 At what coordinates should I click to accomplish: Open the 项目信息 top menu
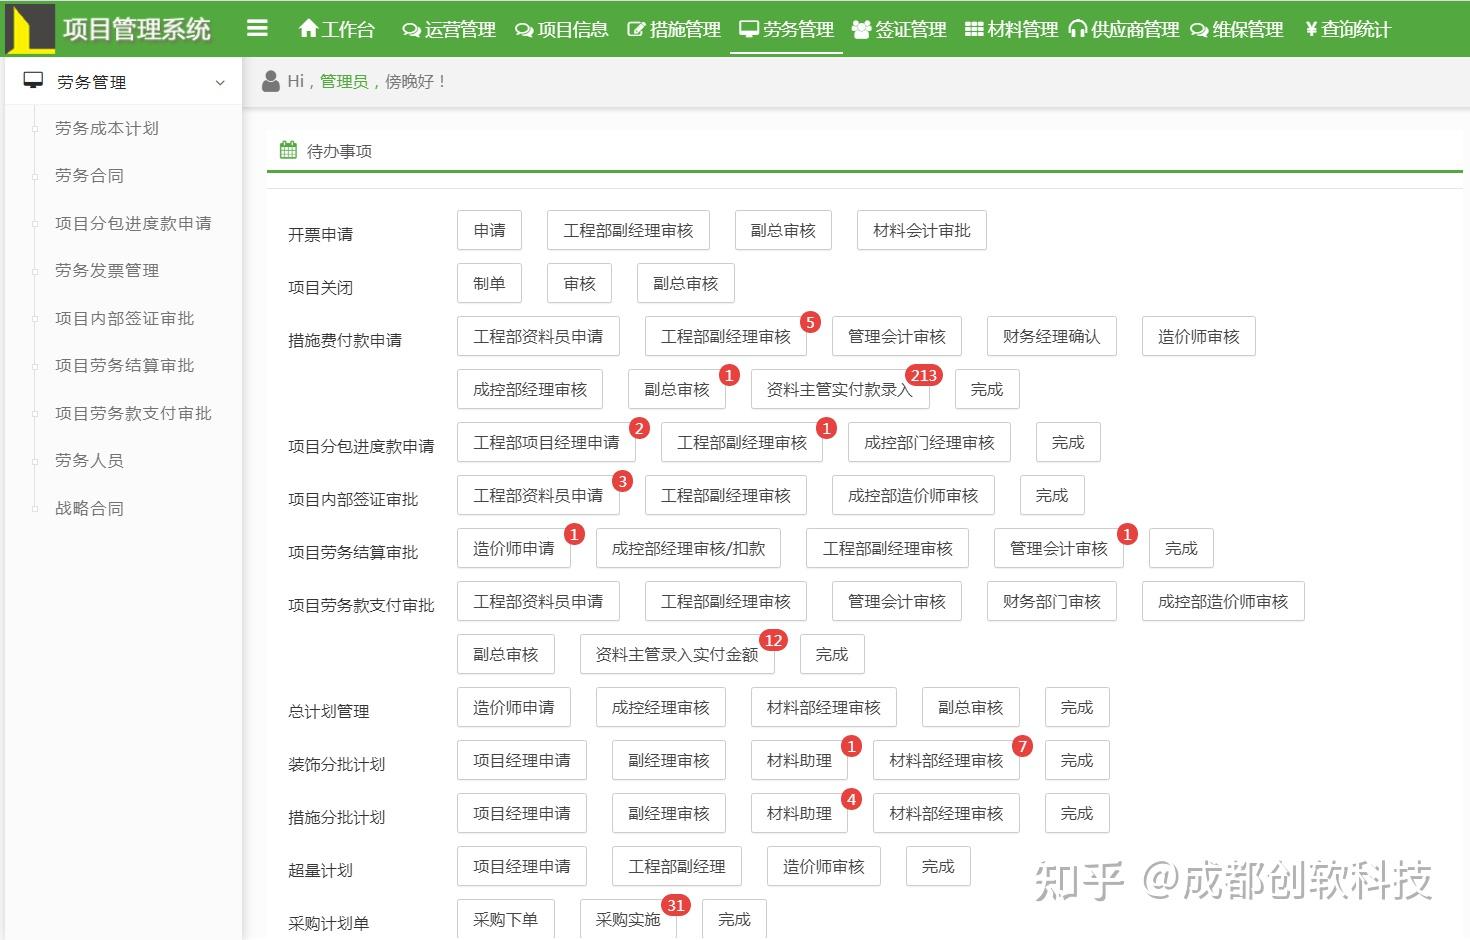pos(562,29)
